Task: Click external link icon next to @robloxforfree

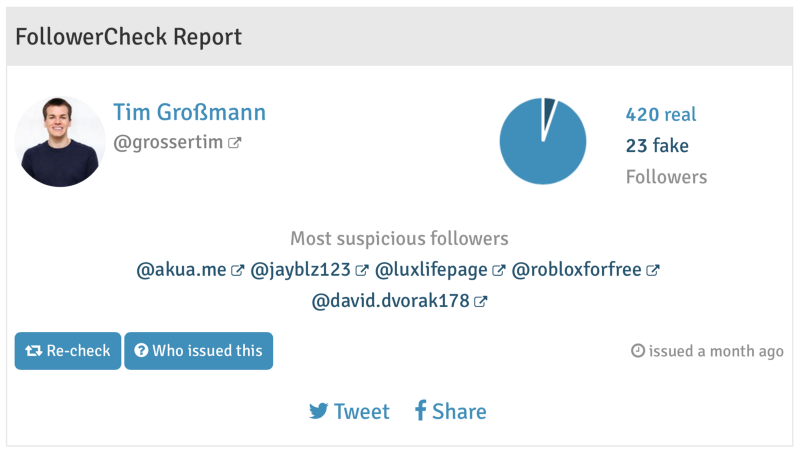Action: [653, 270]
